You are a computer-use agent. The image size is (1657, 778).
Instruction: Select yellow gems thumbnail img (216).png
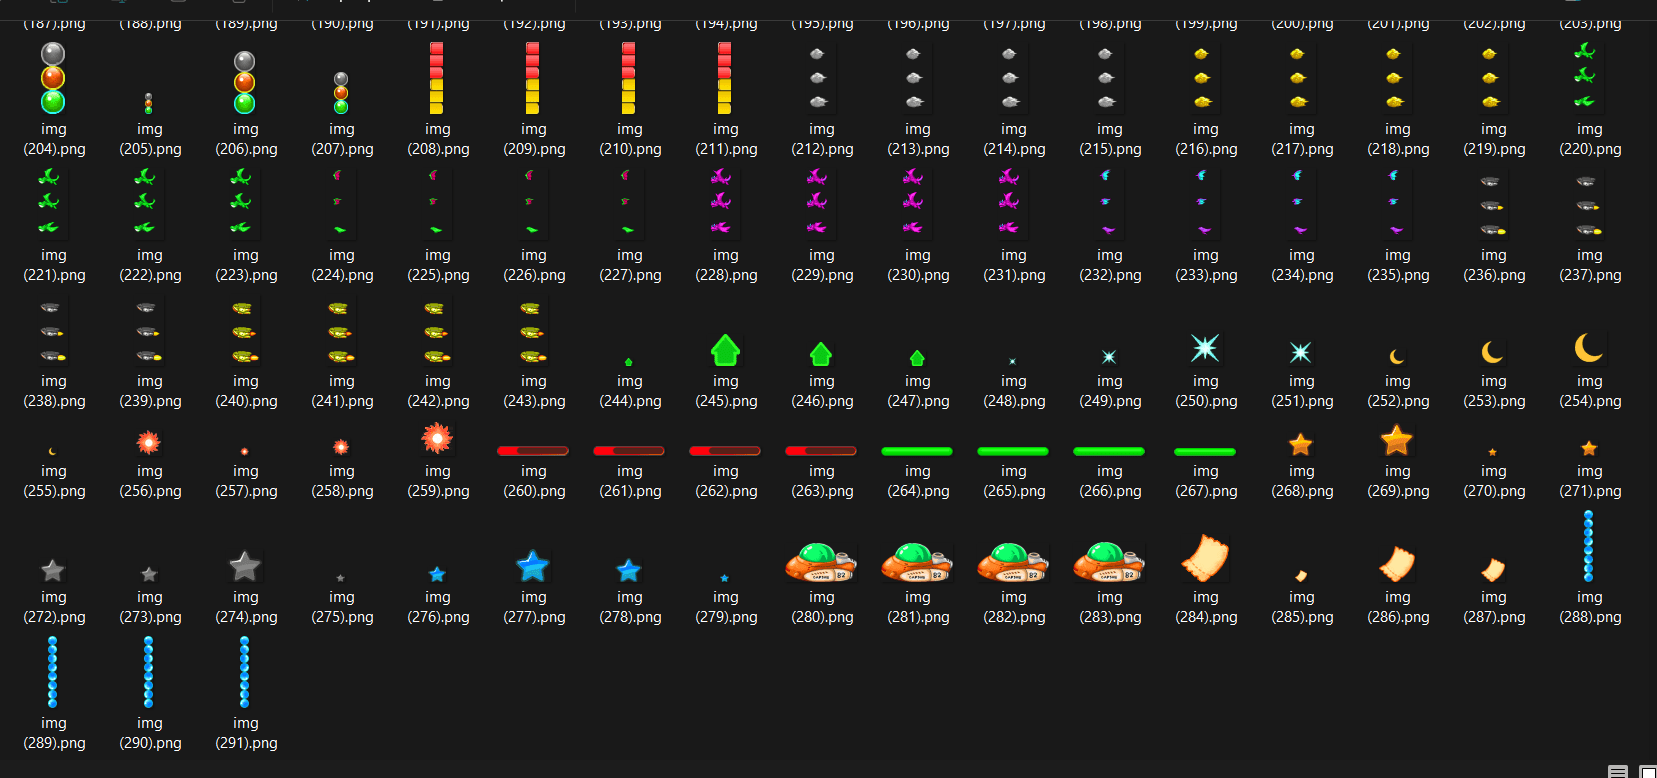coord(1202,78)
